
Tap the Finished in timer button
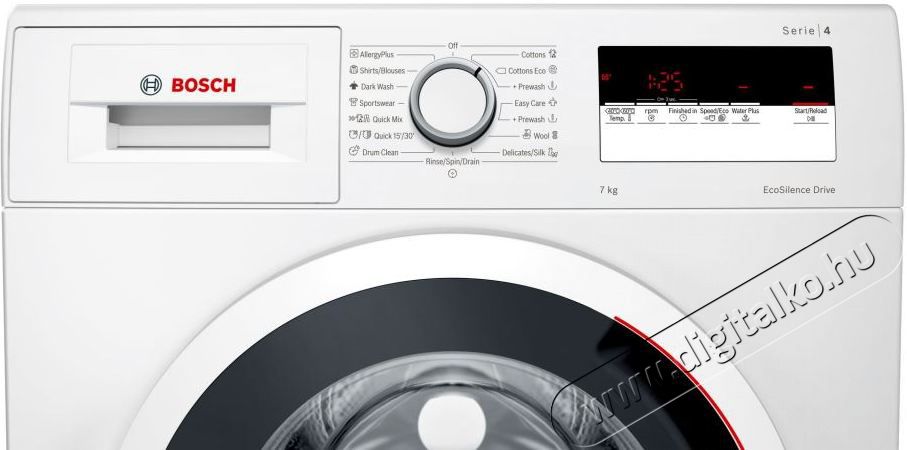(683, 115)
